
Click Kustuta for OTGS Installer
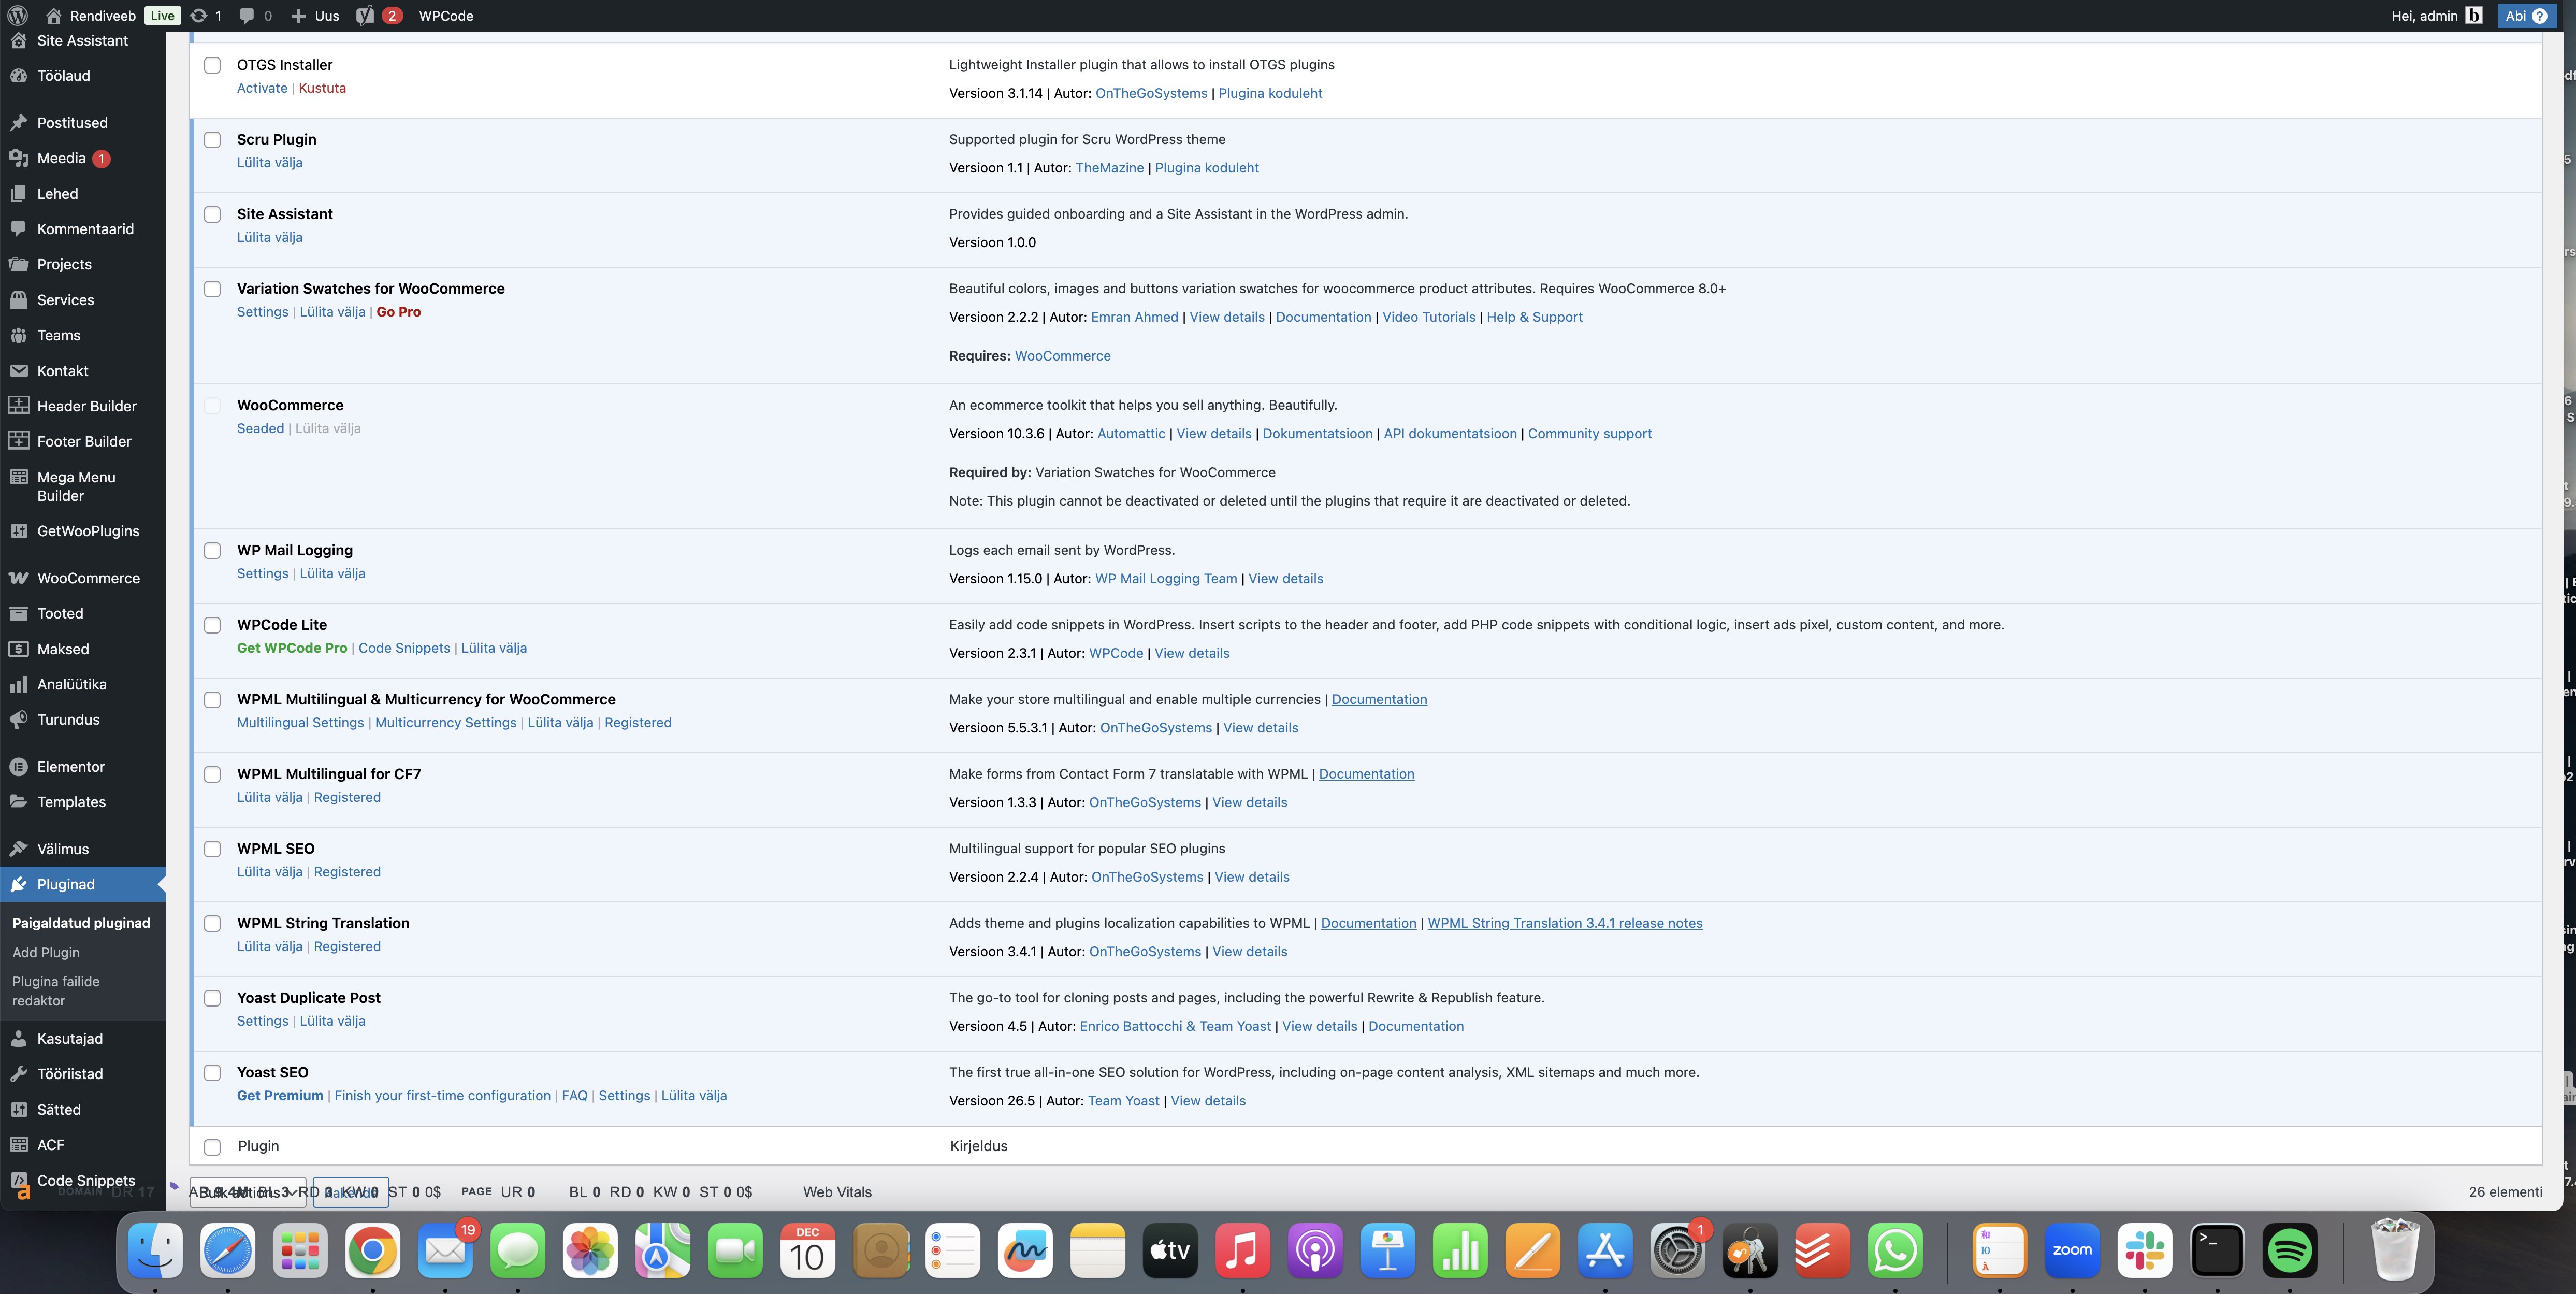(322, 88)
